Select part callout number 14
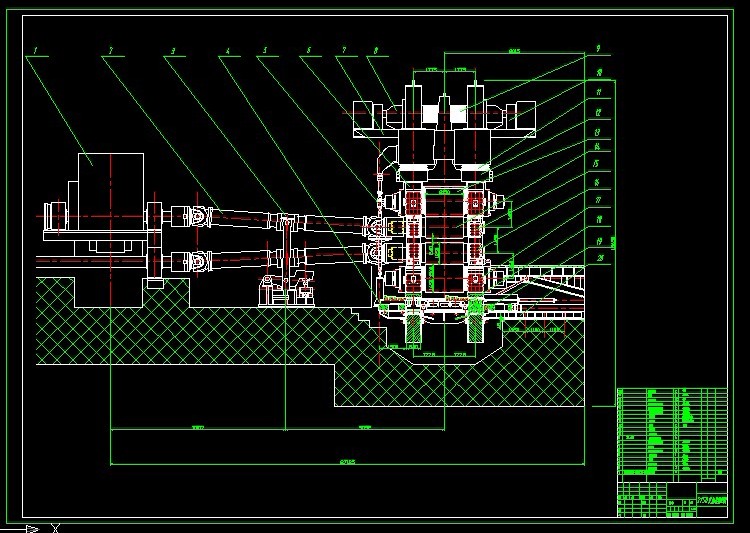 pyautogui.click(x=597, y=146)
